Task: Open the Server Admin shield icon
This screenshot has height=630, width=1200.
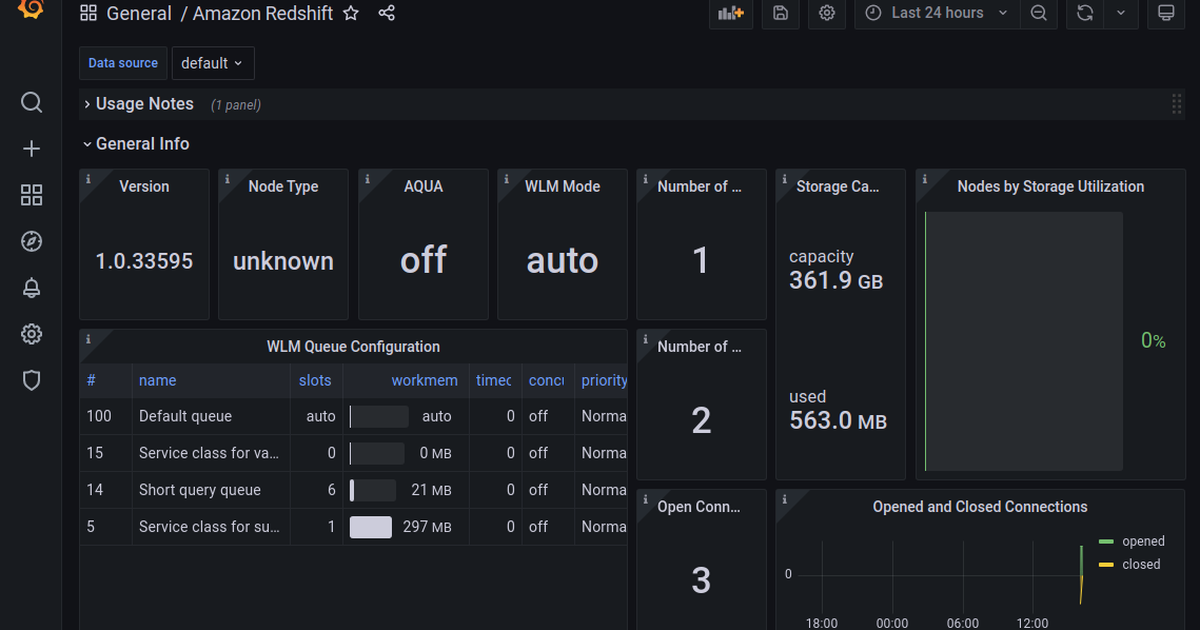Action: pyautogui.click(x=31, y=380)
